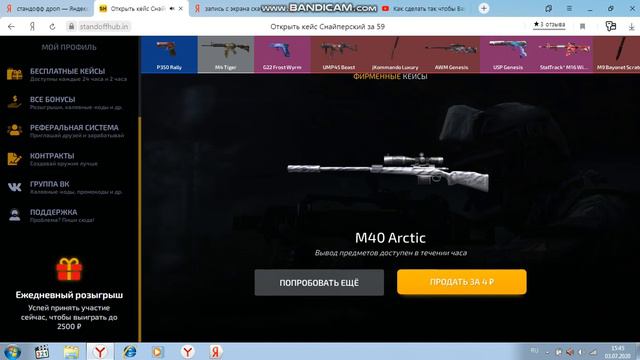Click the RU language indicator in tray
This screenshot has height=360, width=640.
click(534, 351)
